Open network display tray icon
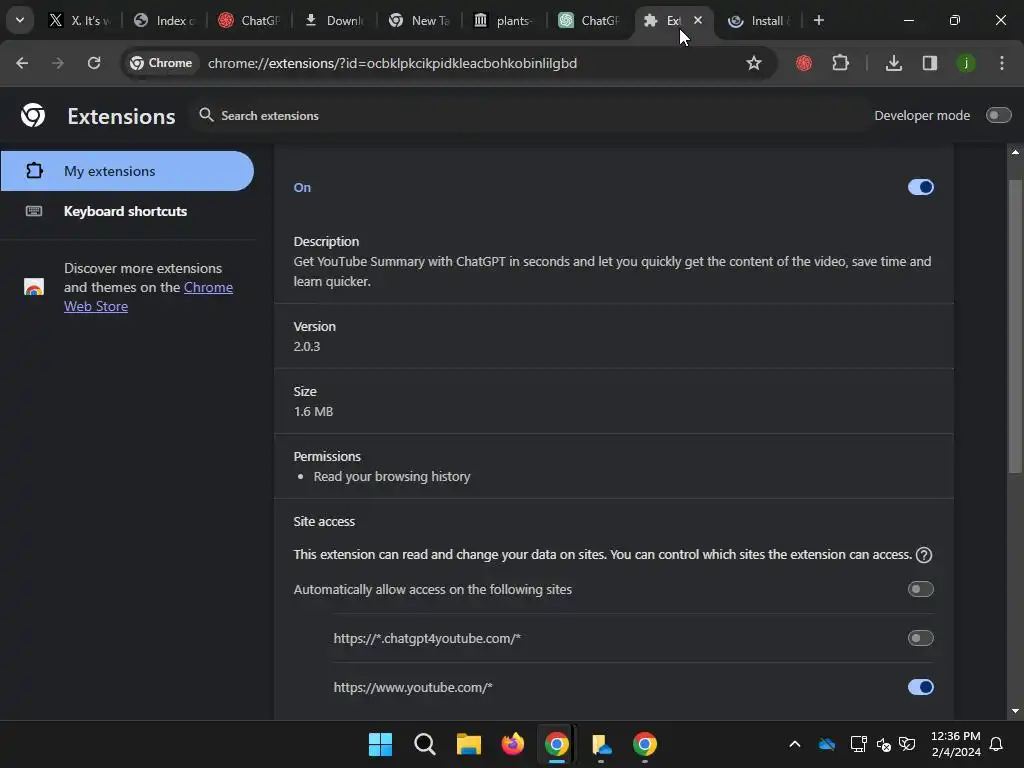 coord(858,744)
